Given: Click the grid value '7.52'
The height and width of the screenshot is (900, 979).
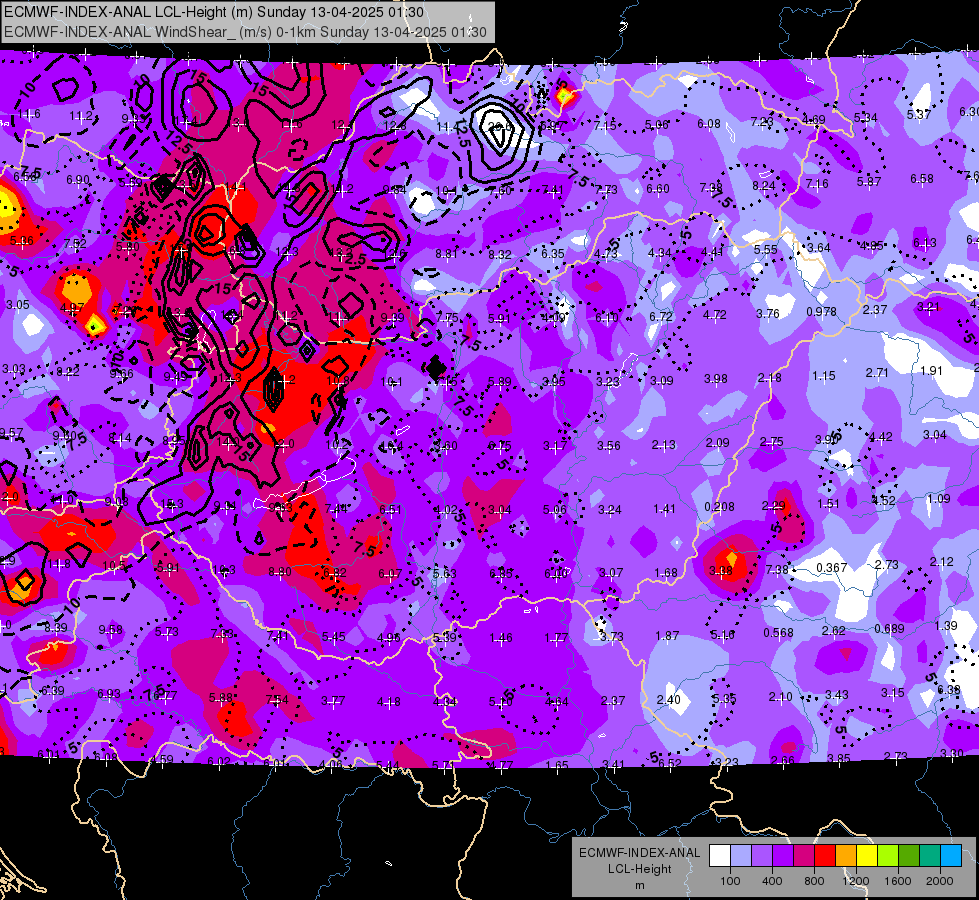Looking at the screenshot, I should pos(75,243).
